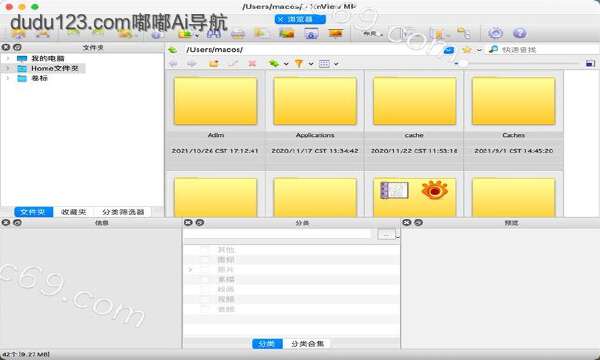Expand the Home文件夹 tree item
The width and height of the screenshot is (600, 360).
[x=8, y=68]
